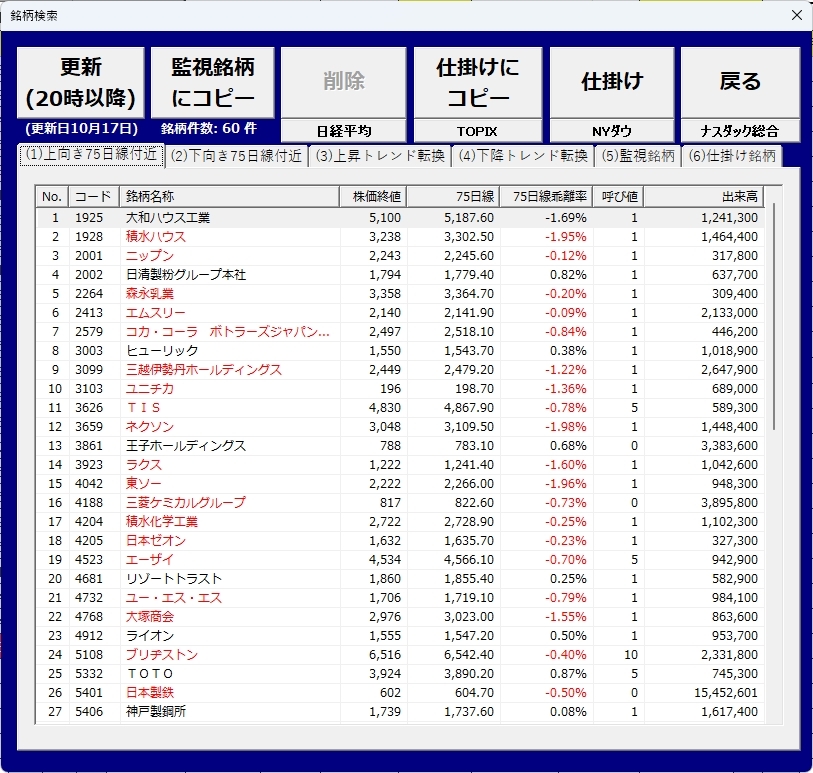The image size is (813, 773).
Task: Select the 王子ホールディングス row
Action: [400, 446]
